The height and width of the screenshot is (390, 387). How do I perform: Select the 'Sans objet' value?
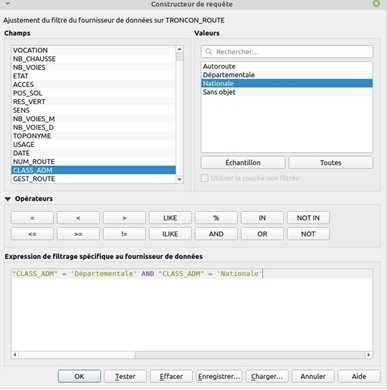[x=287, y=92]
